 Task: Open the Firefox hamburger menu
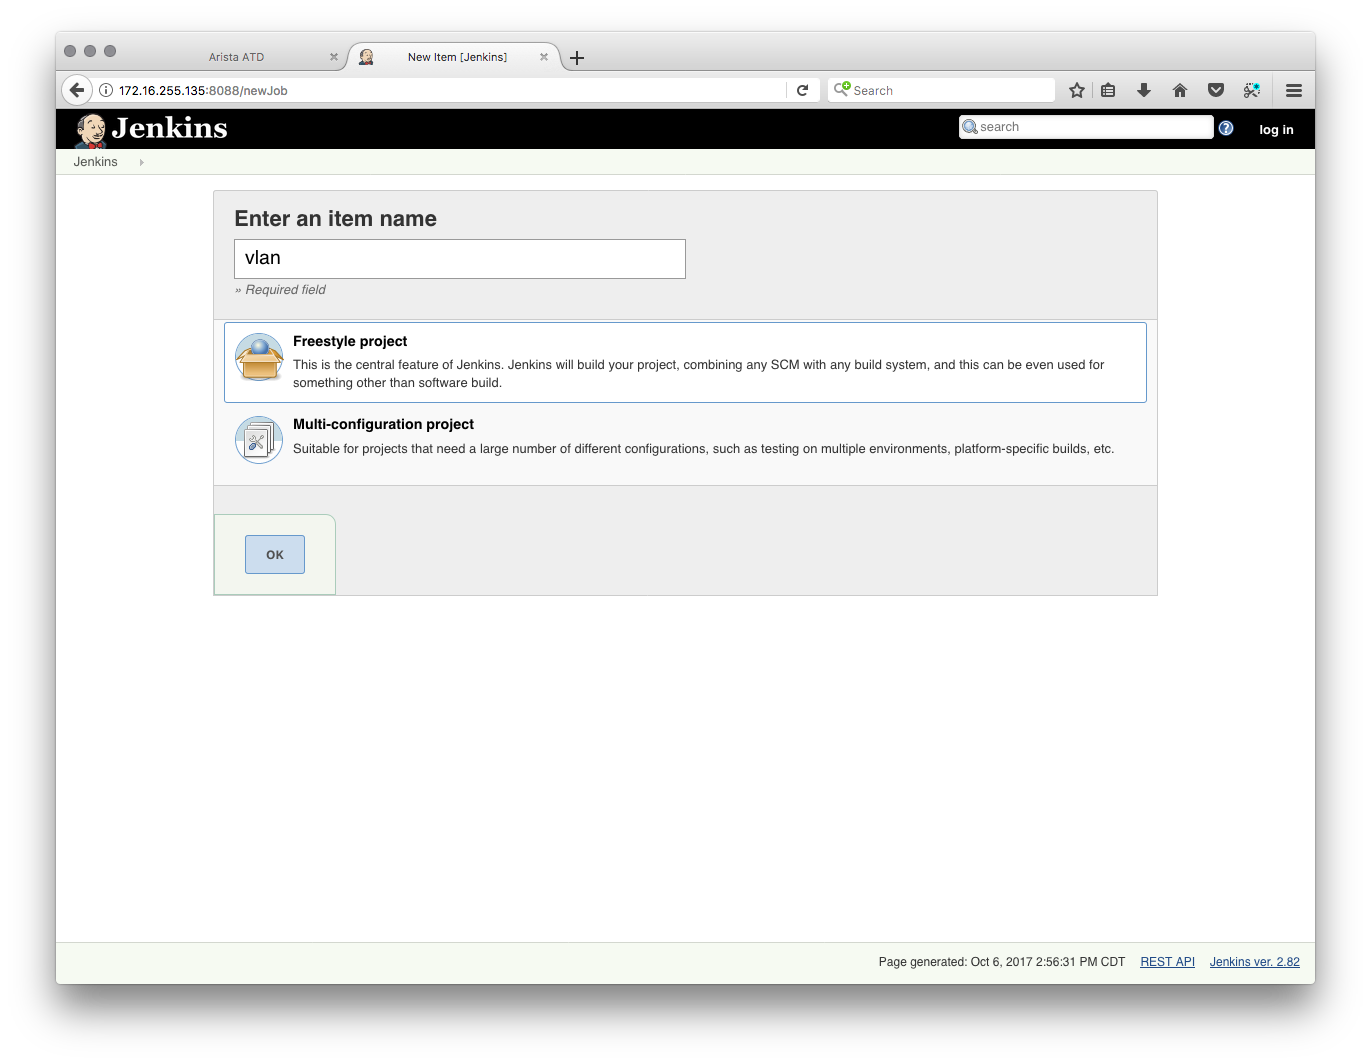pos(1294,91)
